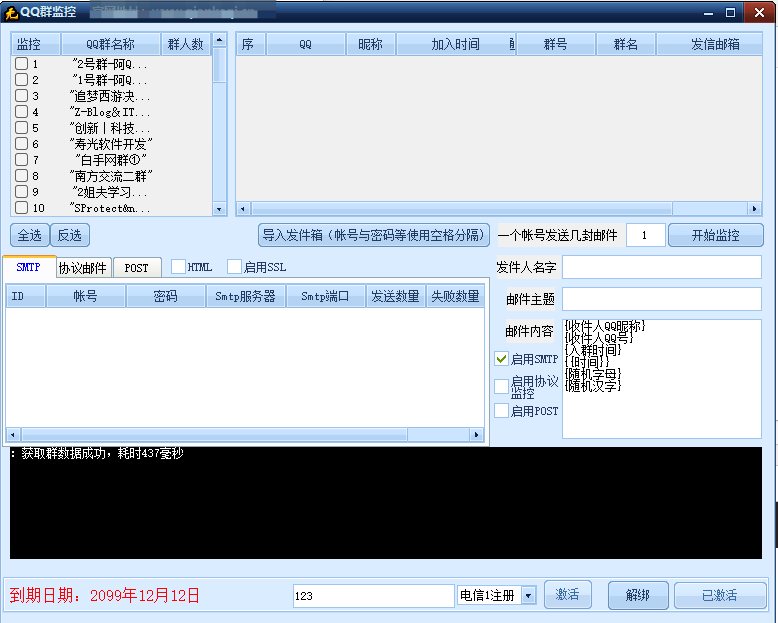778x623 pixels.
Task: Enable the 启用POST checkbox
Action: 502,411
